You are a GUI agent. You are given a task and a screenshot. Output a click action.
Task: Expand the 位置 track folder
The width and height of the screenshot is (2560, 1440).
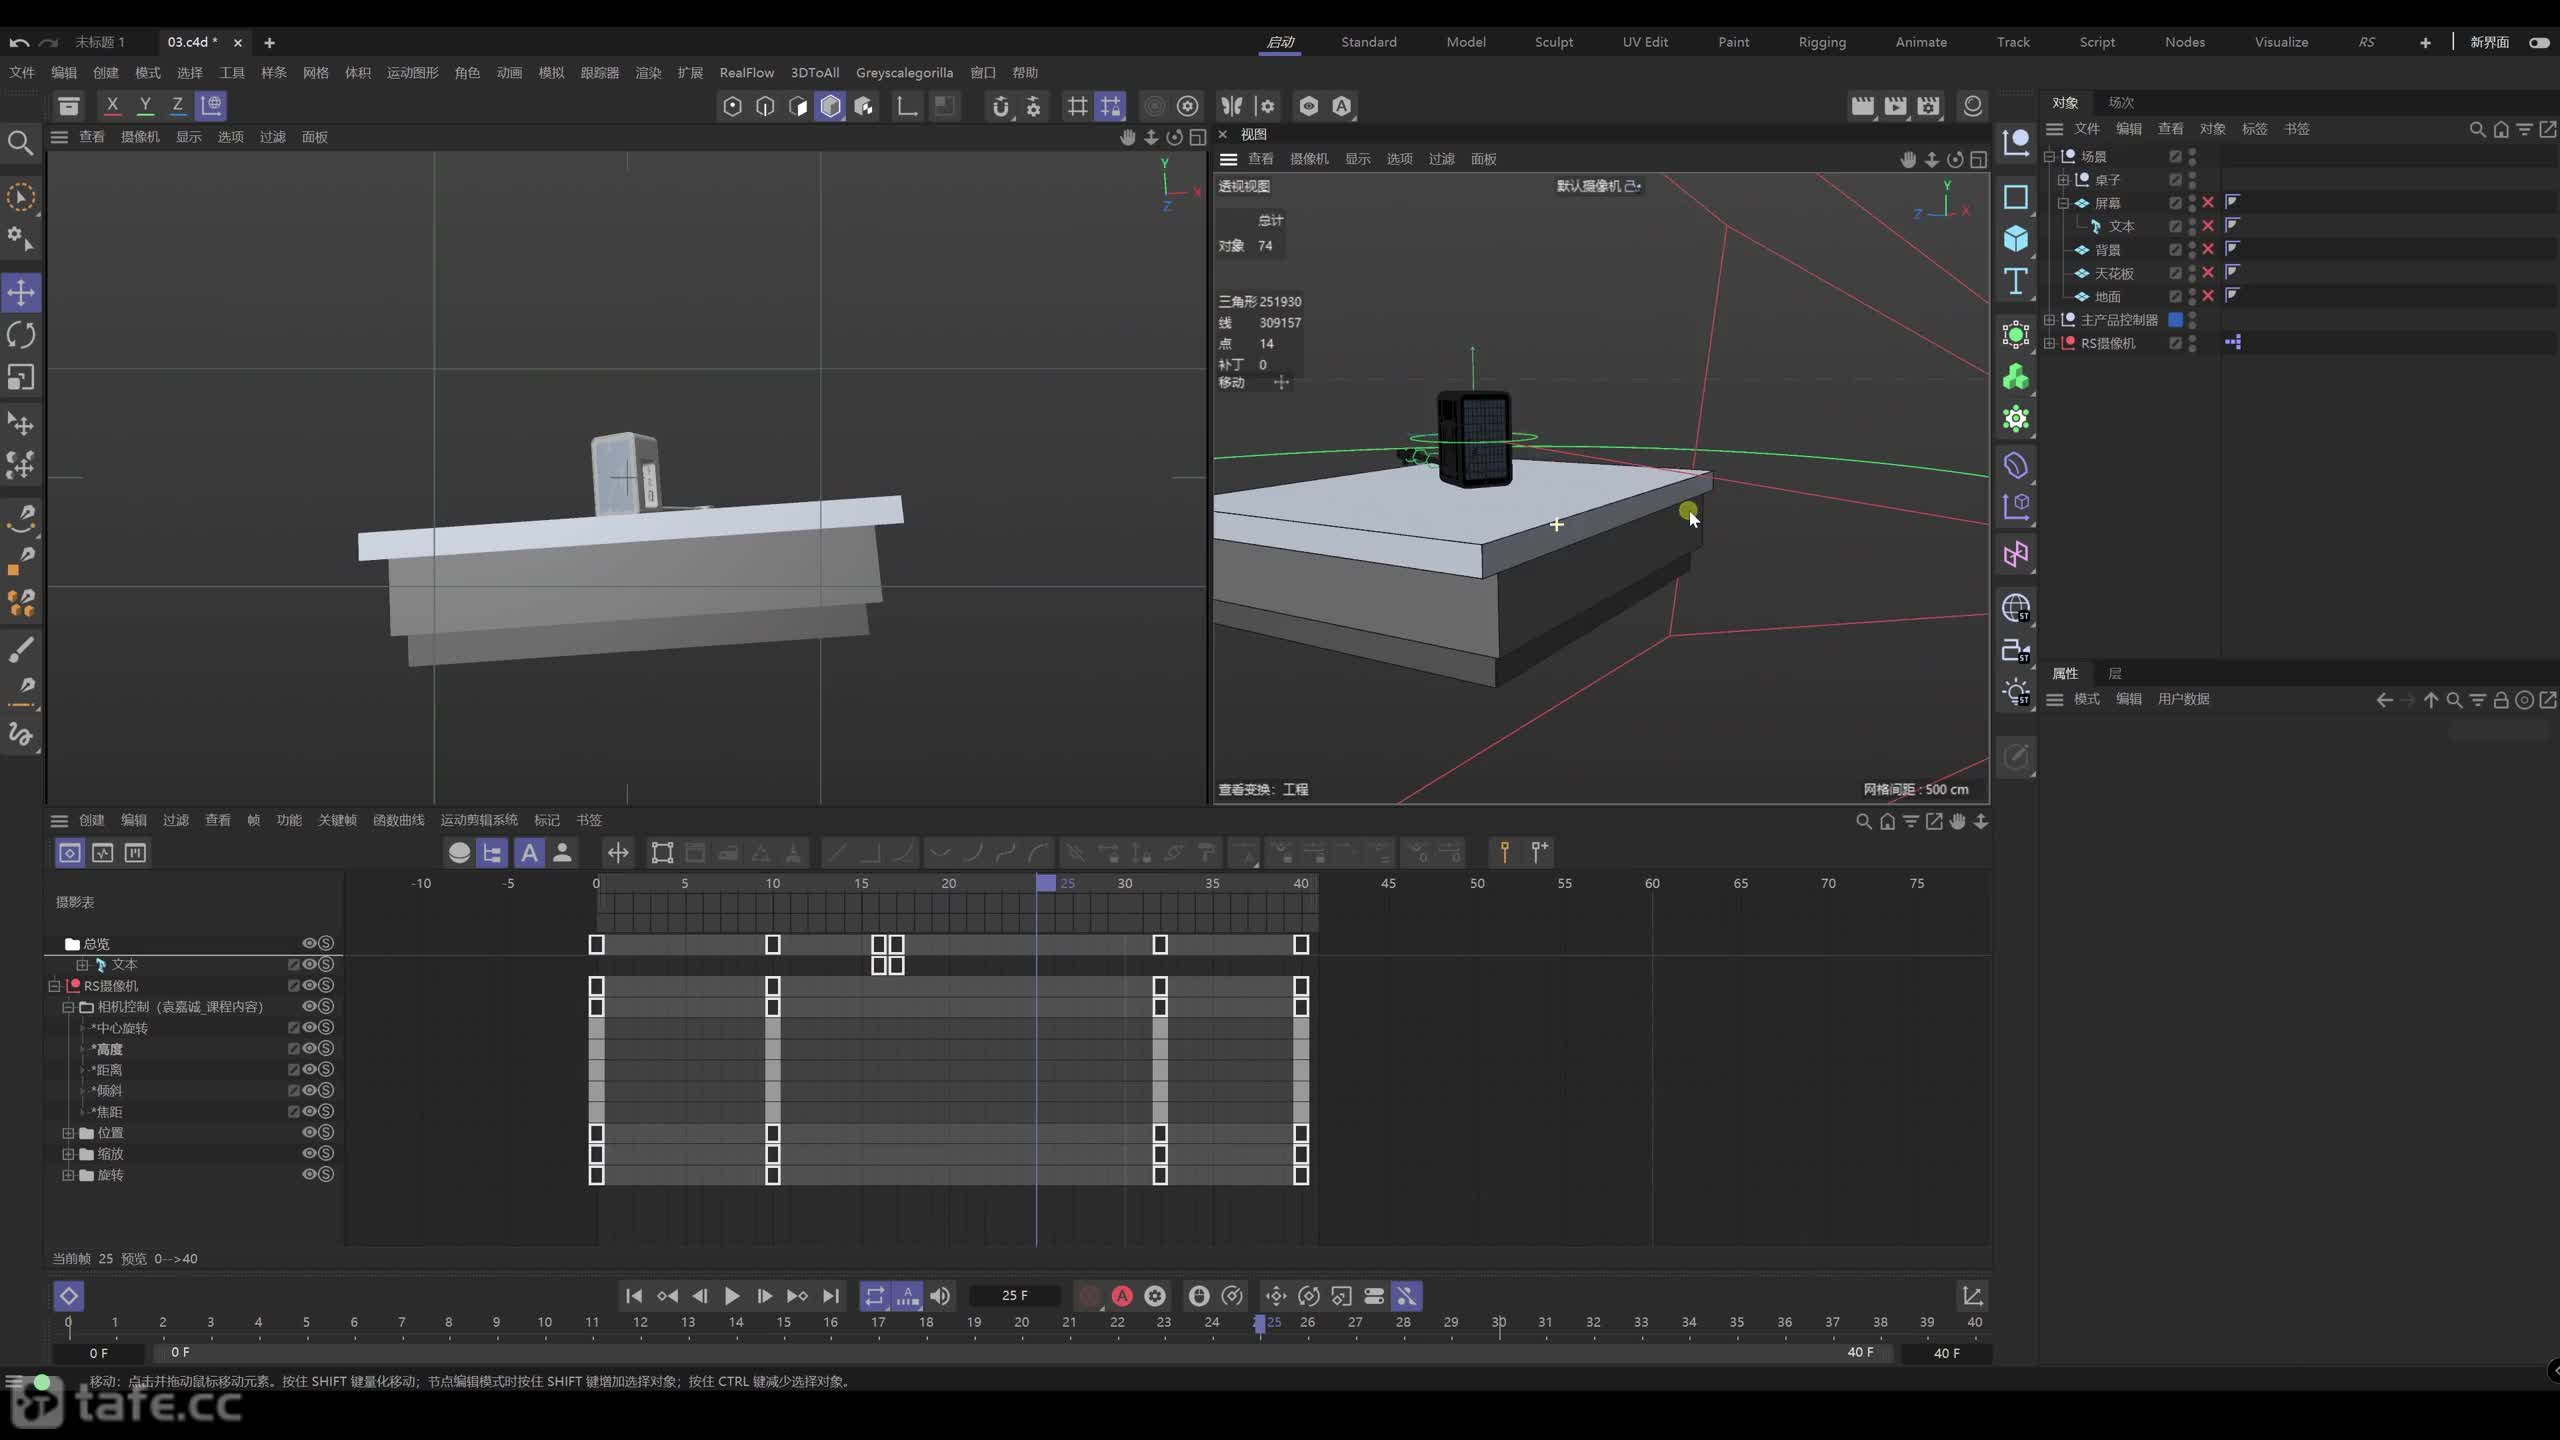tap(68, 1133)
